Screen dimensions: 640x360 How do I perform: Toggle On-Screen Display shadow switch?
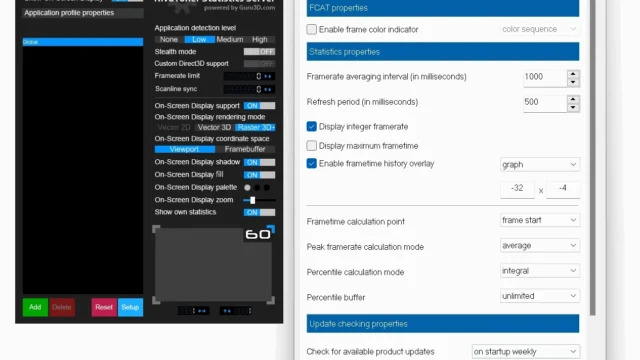point(259,162)
